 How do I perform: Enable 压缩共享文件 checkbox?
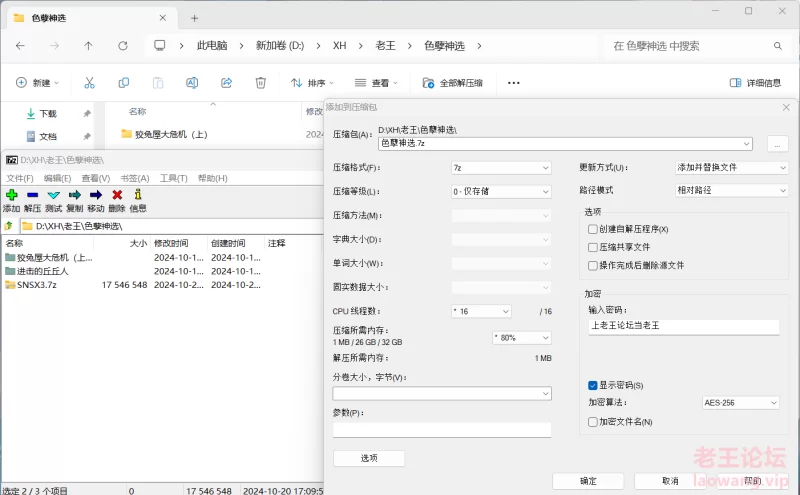(592, 247)
